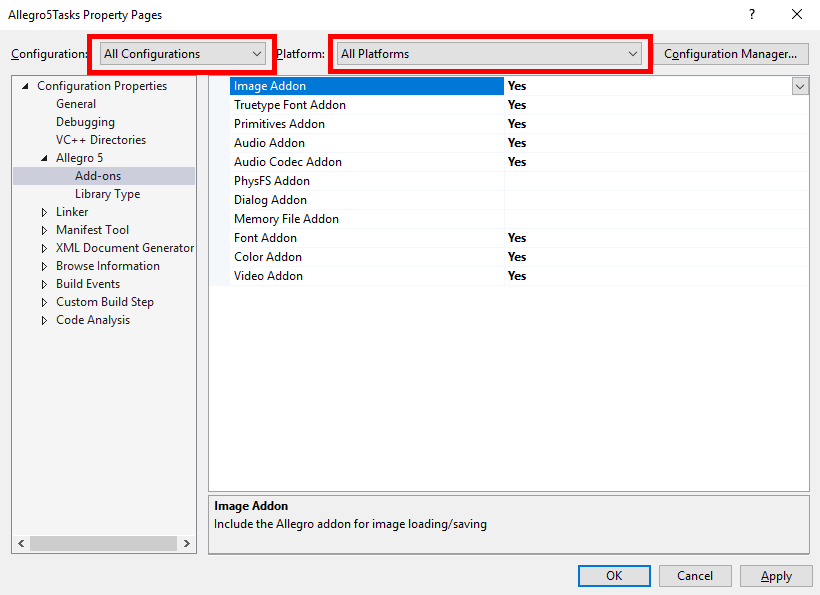Select Build Events label in the tree
This screenshot has height=595, width=820.
[88, 284]
